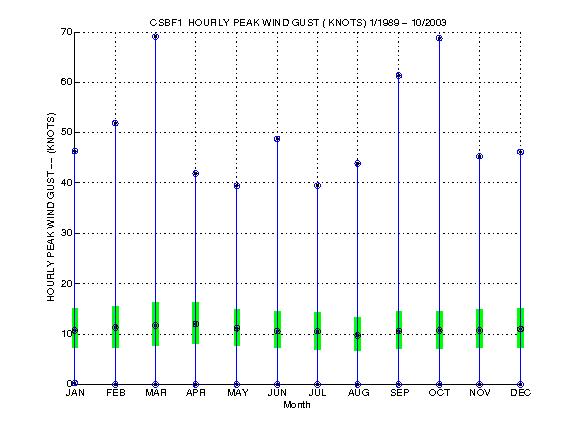
Task: Click the June minimum marker at zero
Action: pos(277,384)
